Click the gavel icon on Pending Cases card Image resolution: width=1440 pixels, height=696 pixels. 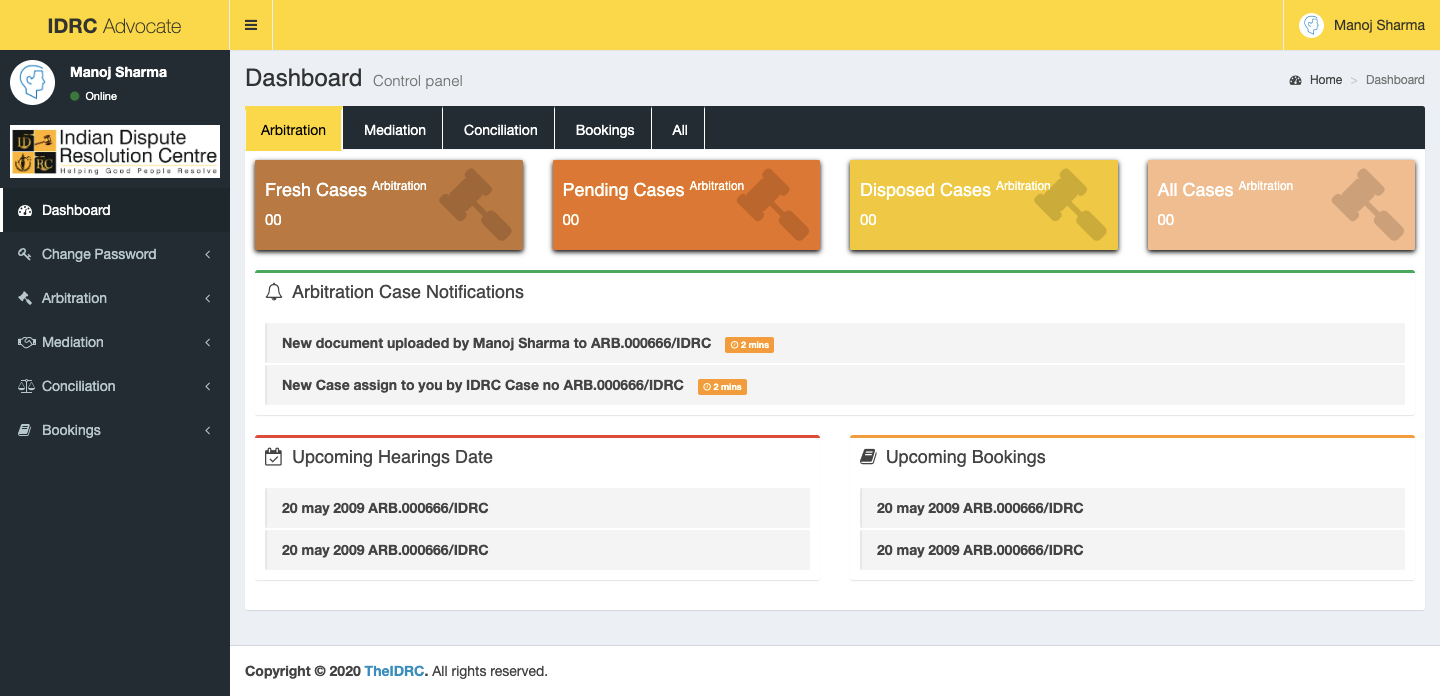773,204
